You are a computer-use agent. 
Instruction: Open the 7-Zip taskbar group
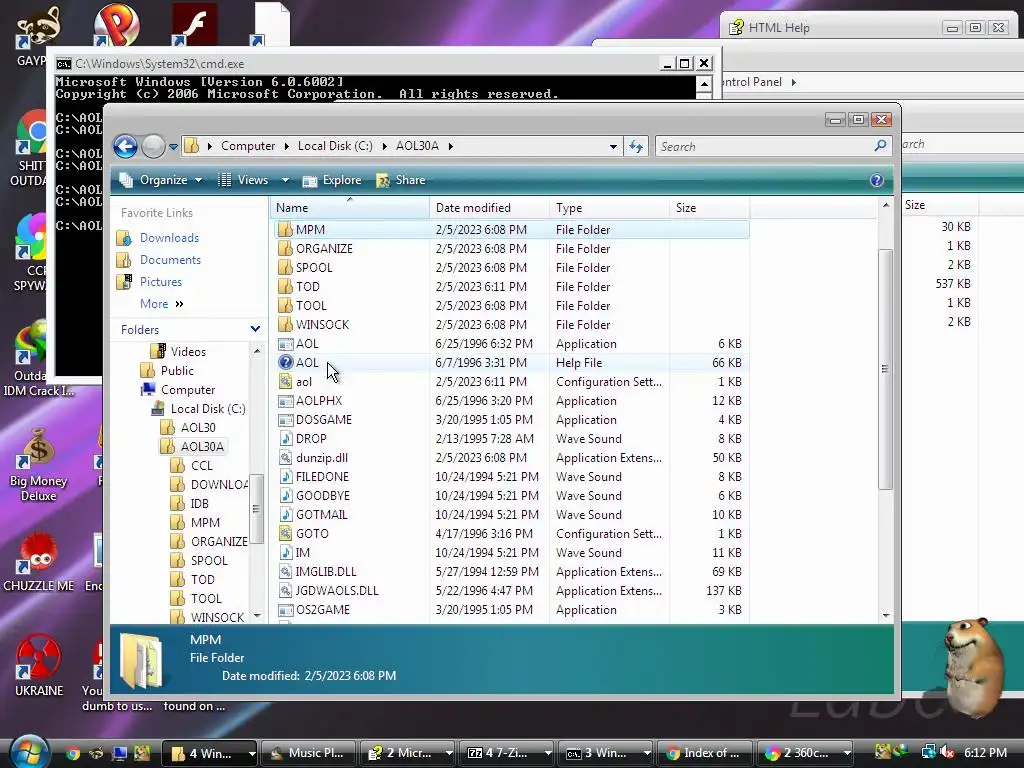tap(507, 753)
